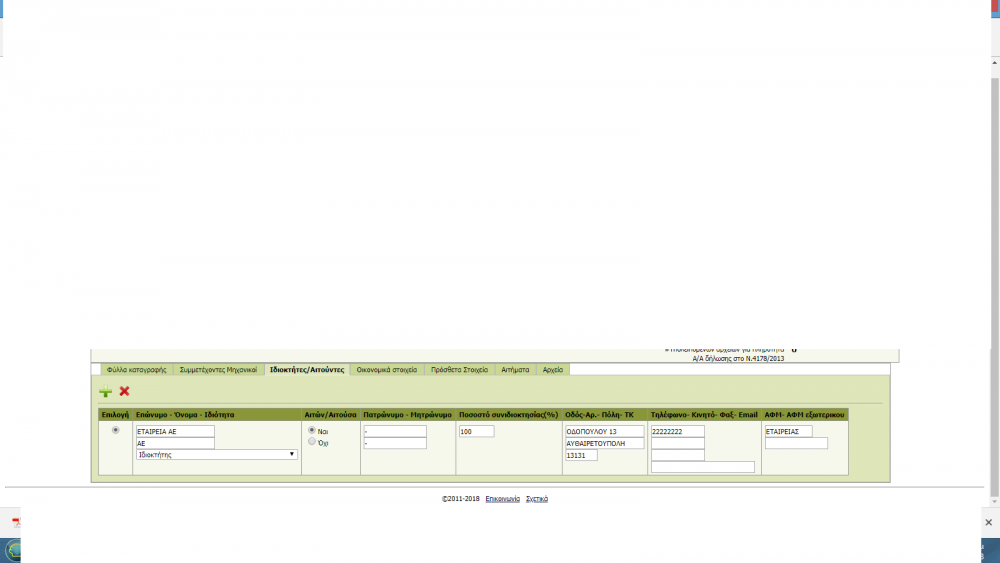Click the green plus add owner icon
The width and height of the screenshot is (1000, 563).
[105, 392]
